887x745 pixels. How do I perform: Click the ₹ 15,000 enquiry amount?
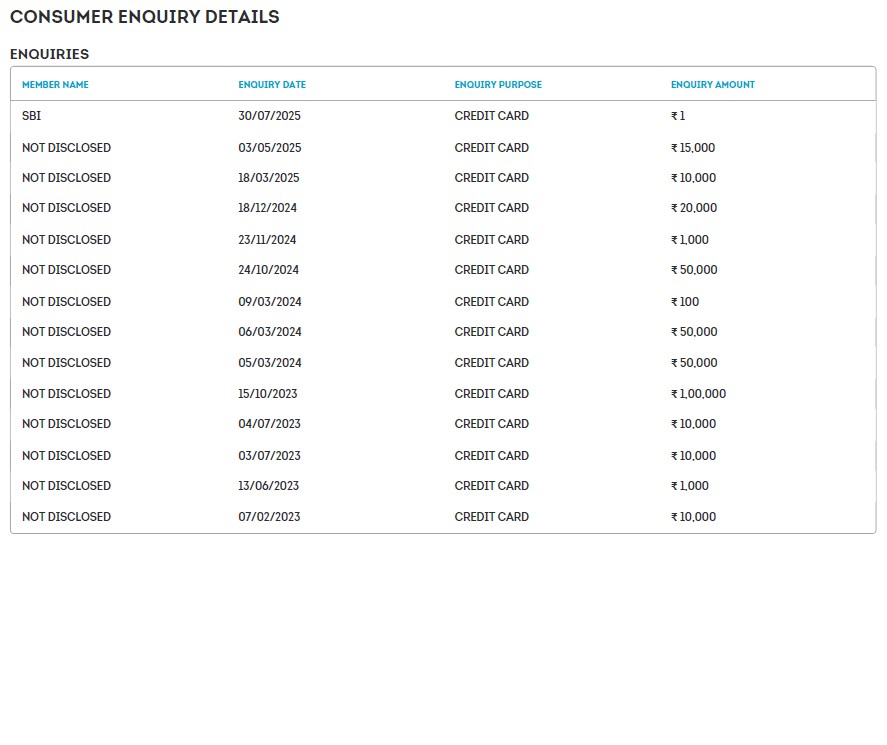[693, 148]
